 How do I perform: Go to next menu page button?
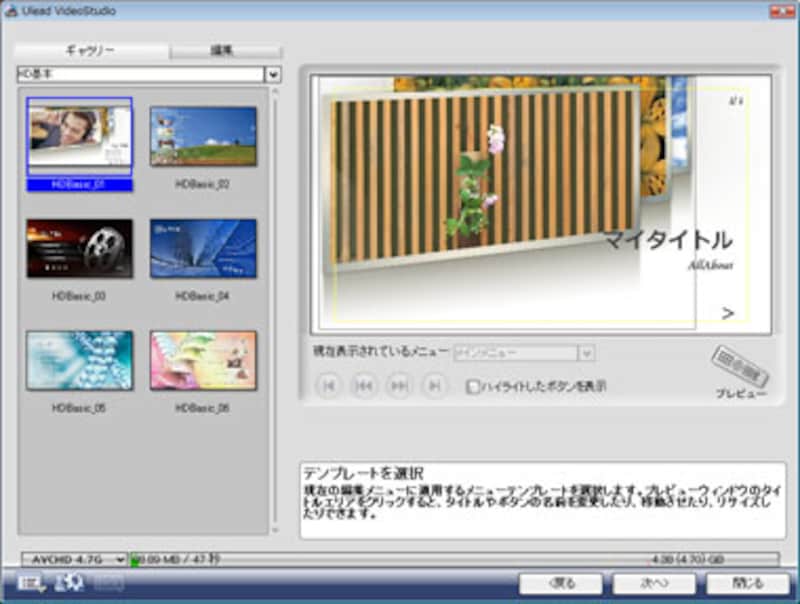398,386
